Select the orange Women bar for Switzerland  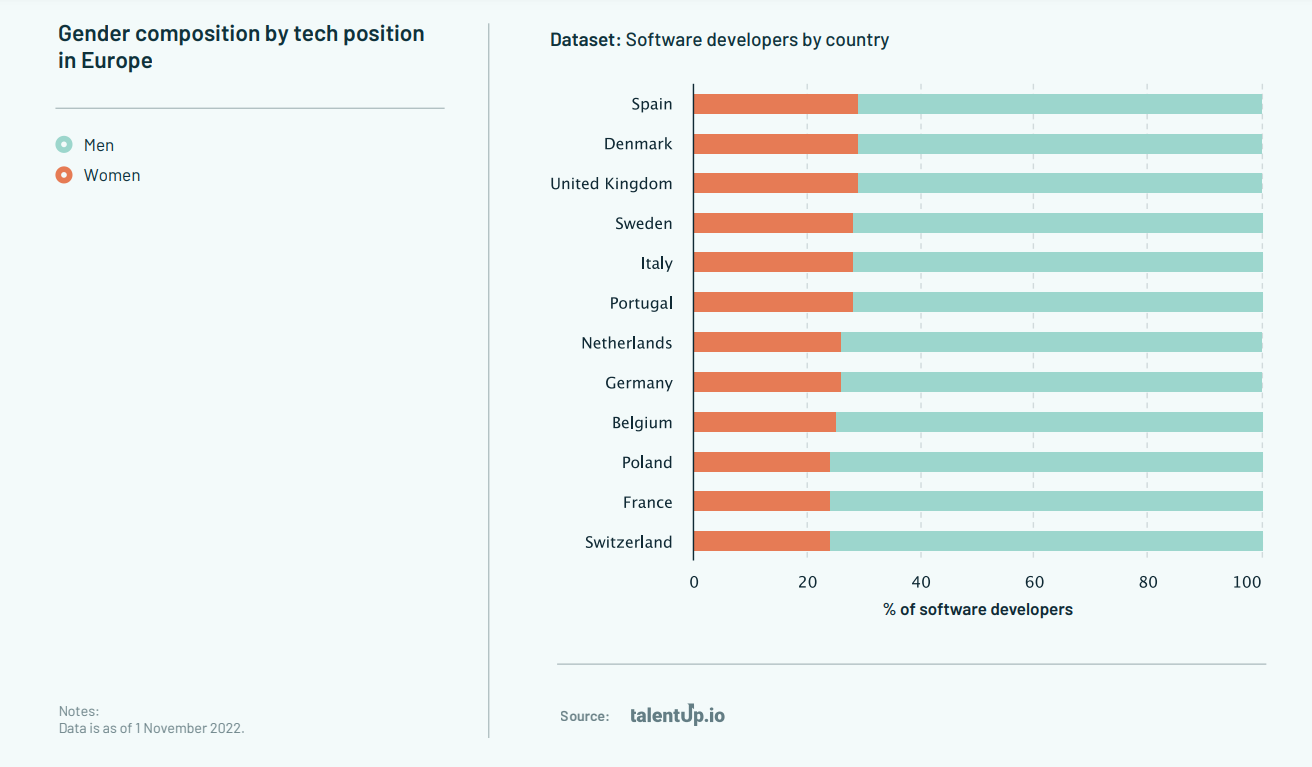pyautogui.click(x=762, y=541)
